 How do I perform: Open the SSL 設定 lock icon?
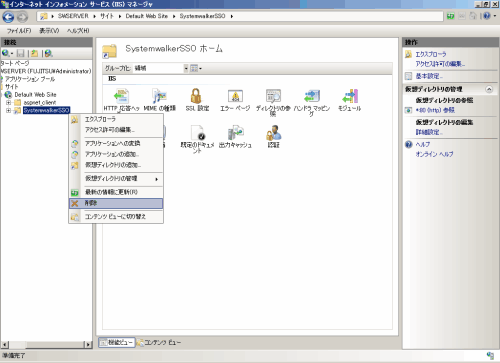197,96
